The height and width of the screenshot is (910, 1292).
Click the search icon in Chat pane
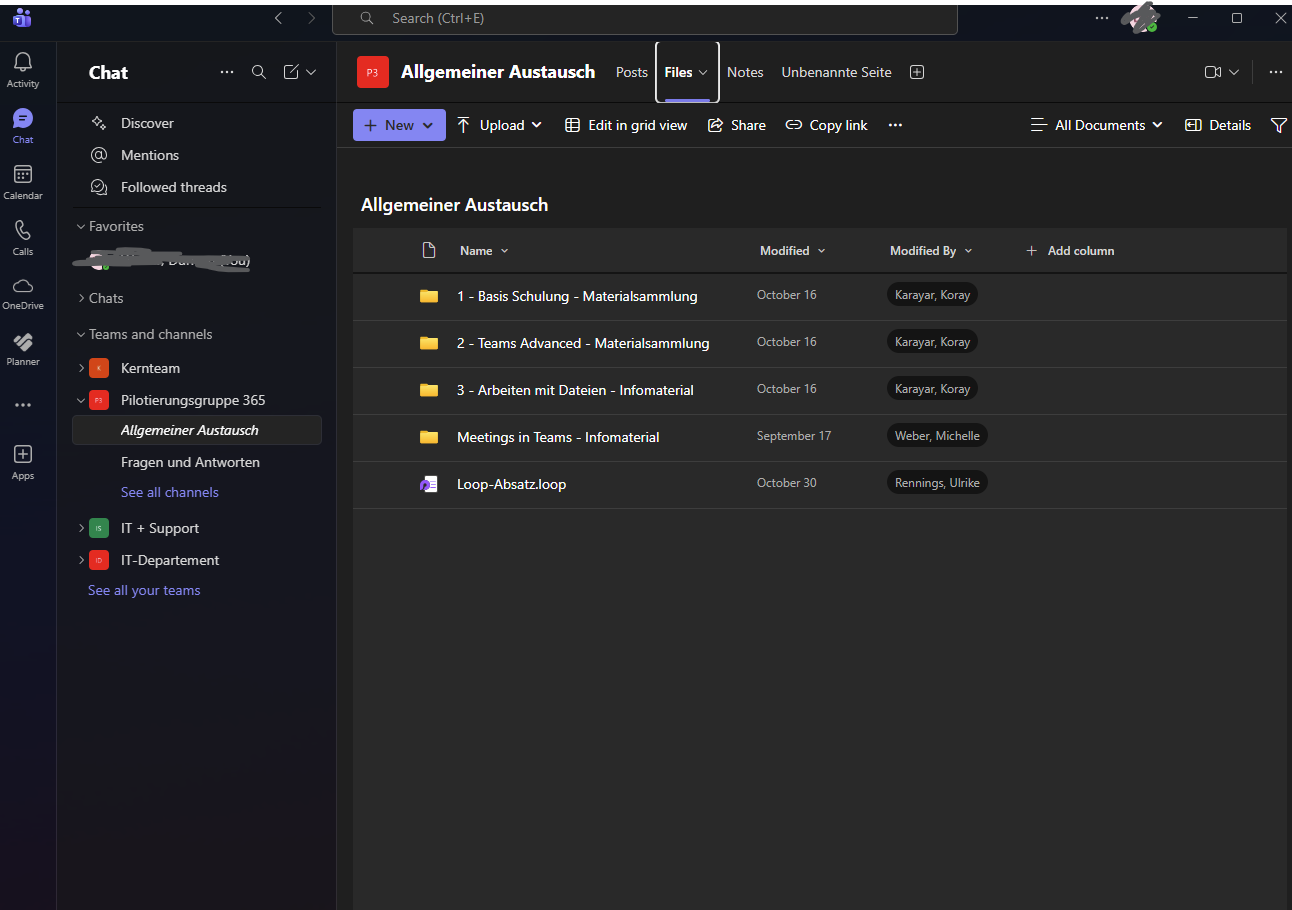click(x=258, y=72)
